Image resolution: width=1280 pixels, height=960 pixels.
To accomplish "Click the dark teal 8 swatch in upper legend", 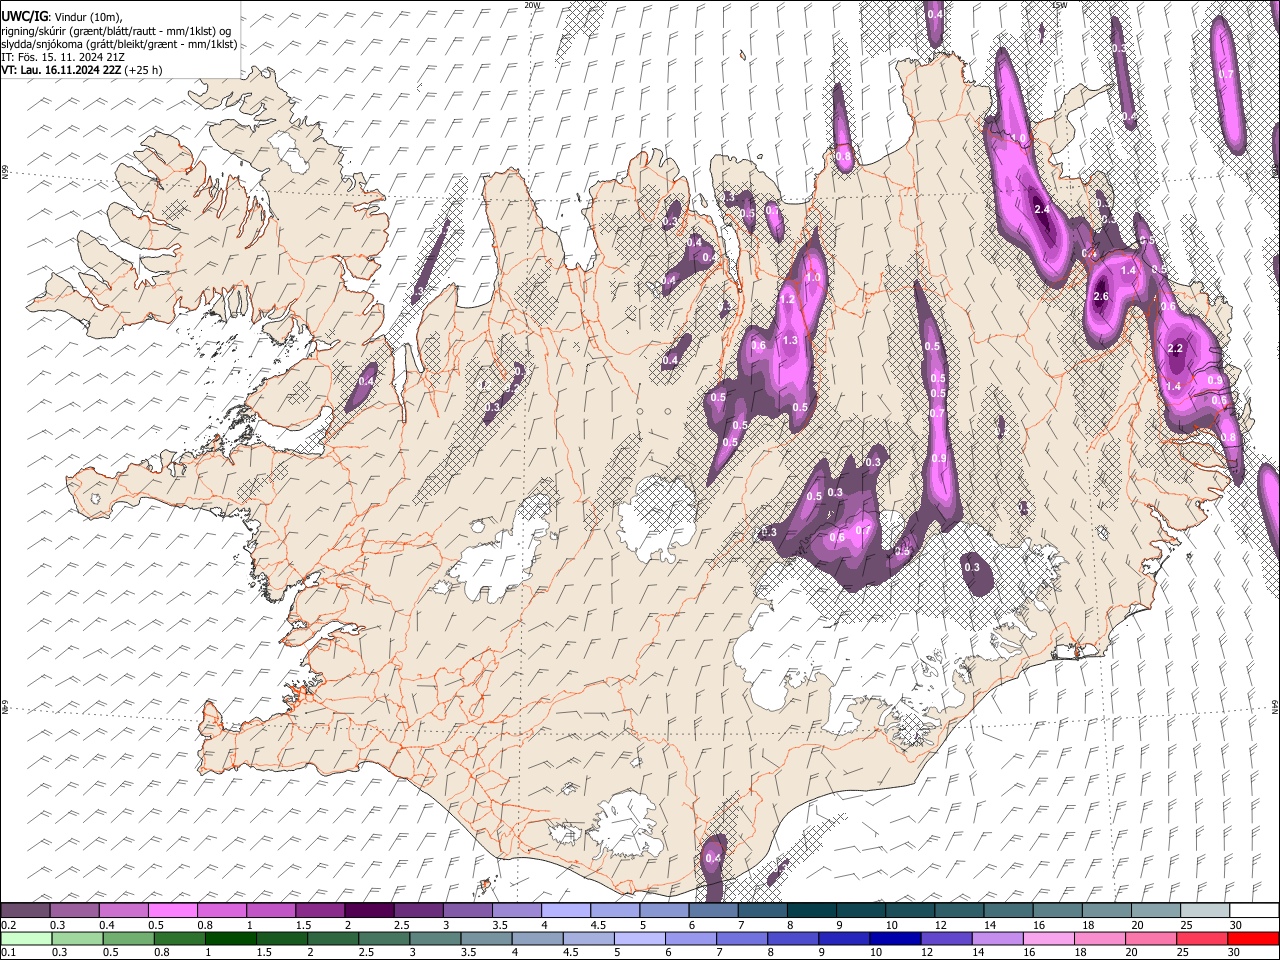I will (x=811, y=911).
